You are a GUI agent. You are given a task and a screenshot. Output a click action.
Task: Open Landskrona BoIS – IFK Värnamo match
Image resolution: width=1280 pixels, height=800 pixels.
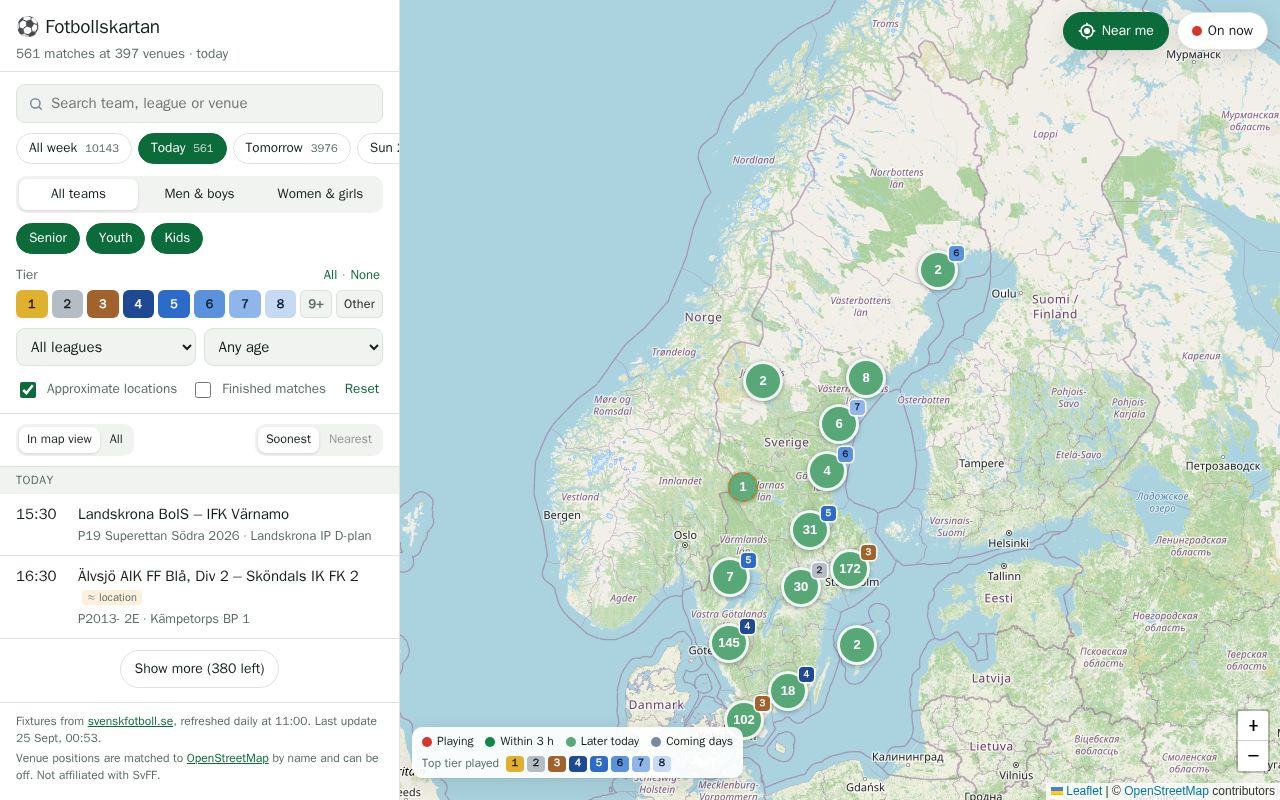(x=199, y=525)
